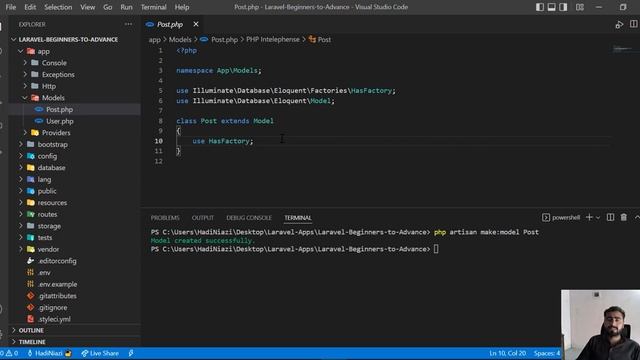Open the Go menu
Viewport: 640px width, 360px height.
pos(107,7)
